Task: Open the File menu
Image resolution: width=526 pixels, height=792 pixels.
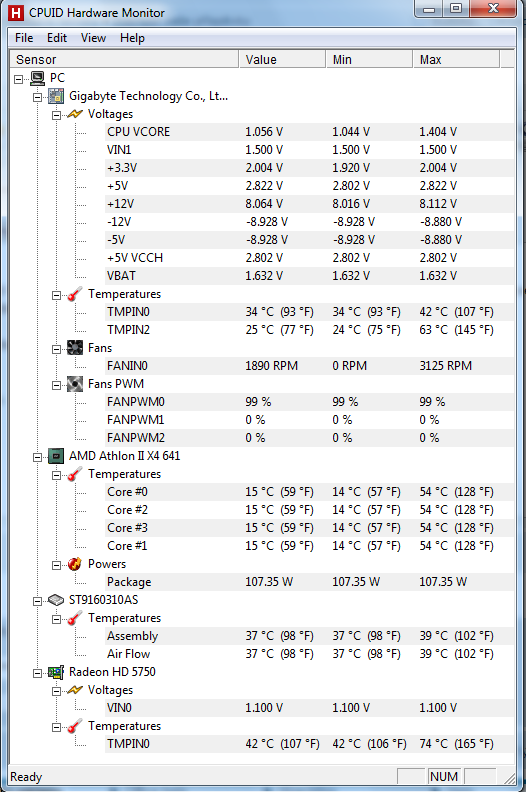Action: (24, 38)
